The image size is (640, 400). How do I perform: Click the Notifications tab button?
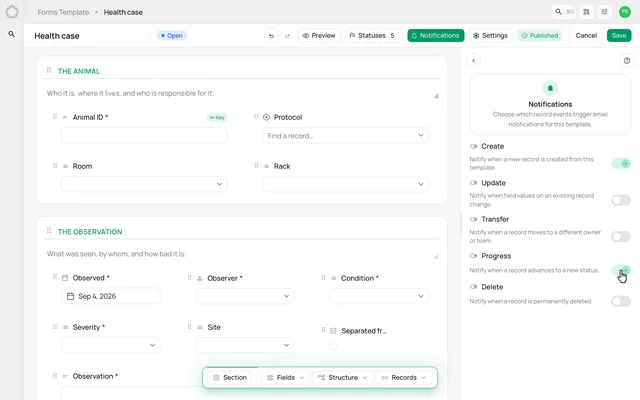click(436, 36)
